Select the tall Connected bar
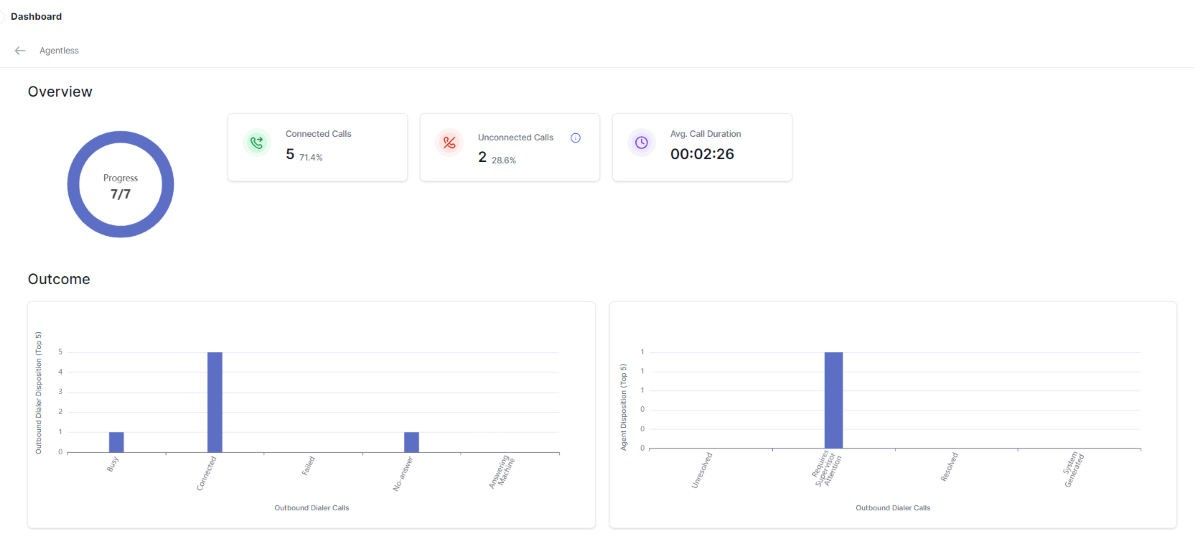 [x=214, y=402]
